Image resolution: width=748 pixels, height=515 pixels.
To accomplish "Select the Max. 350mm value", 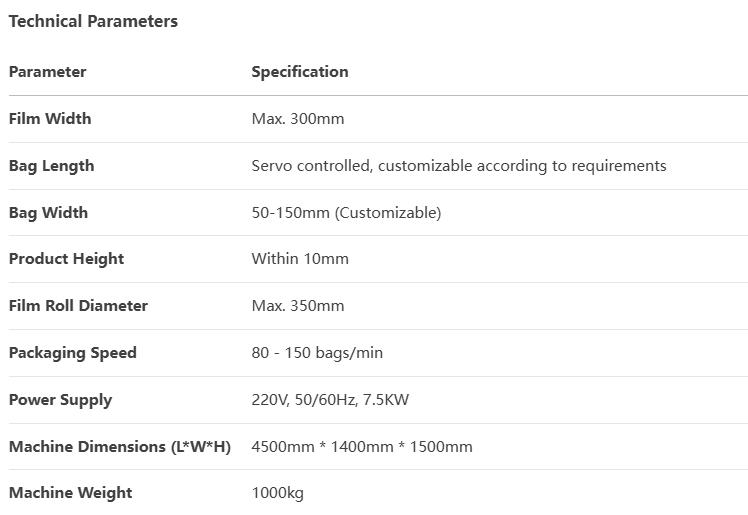I will [298, 306].
